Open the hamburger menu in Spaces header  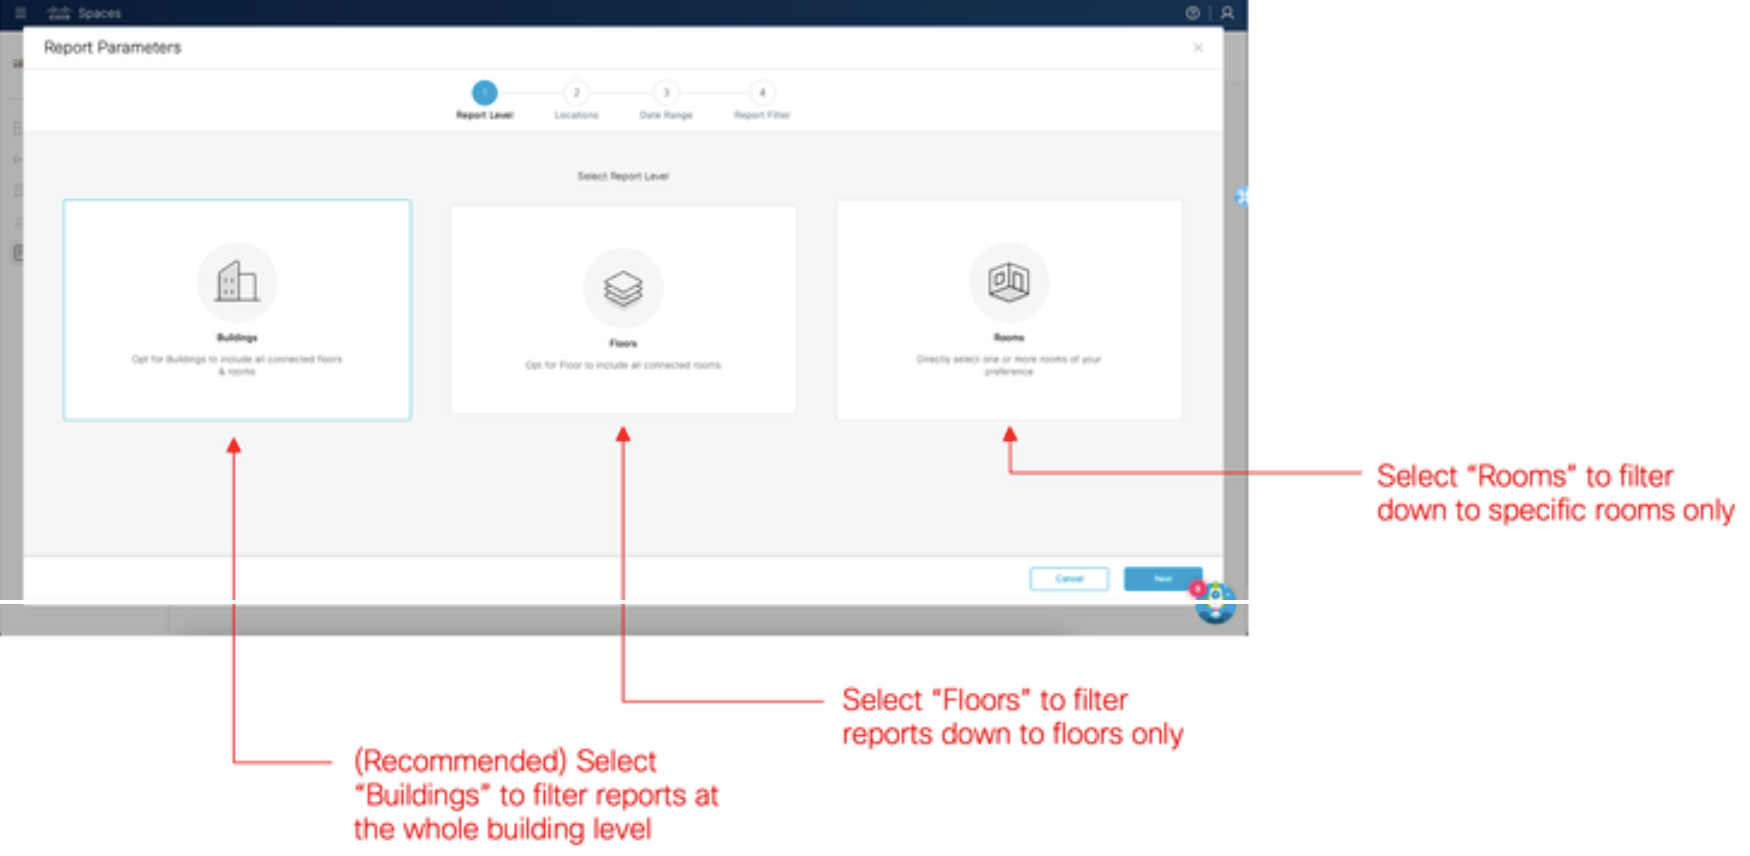pyautogui.click(x=20, y=13)
